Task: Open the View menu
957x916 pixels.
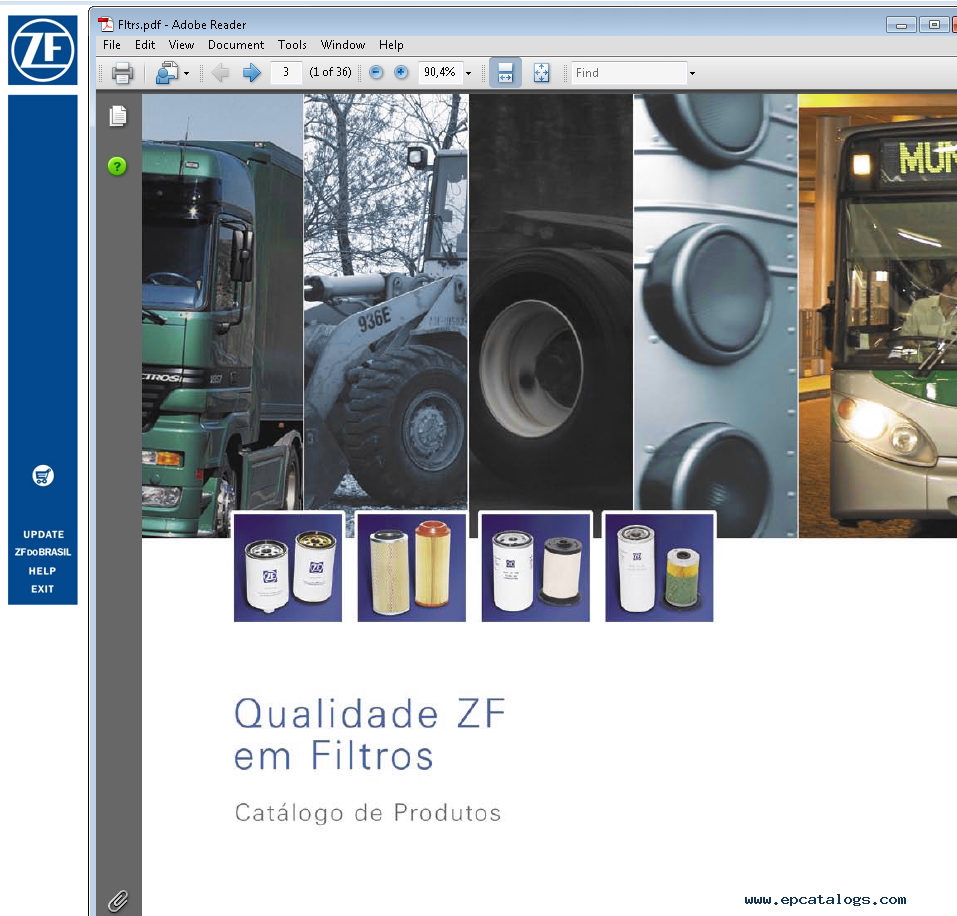Action: click(181, 45)
